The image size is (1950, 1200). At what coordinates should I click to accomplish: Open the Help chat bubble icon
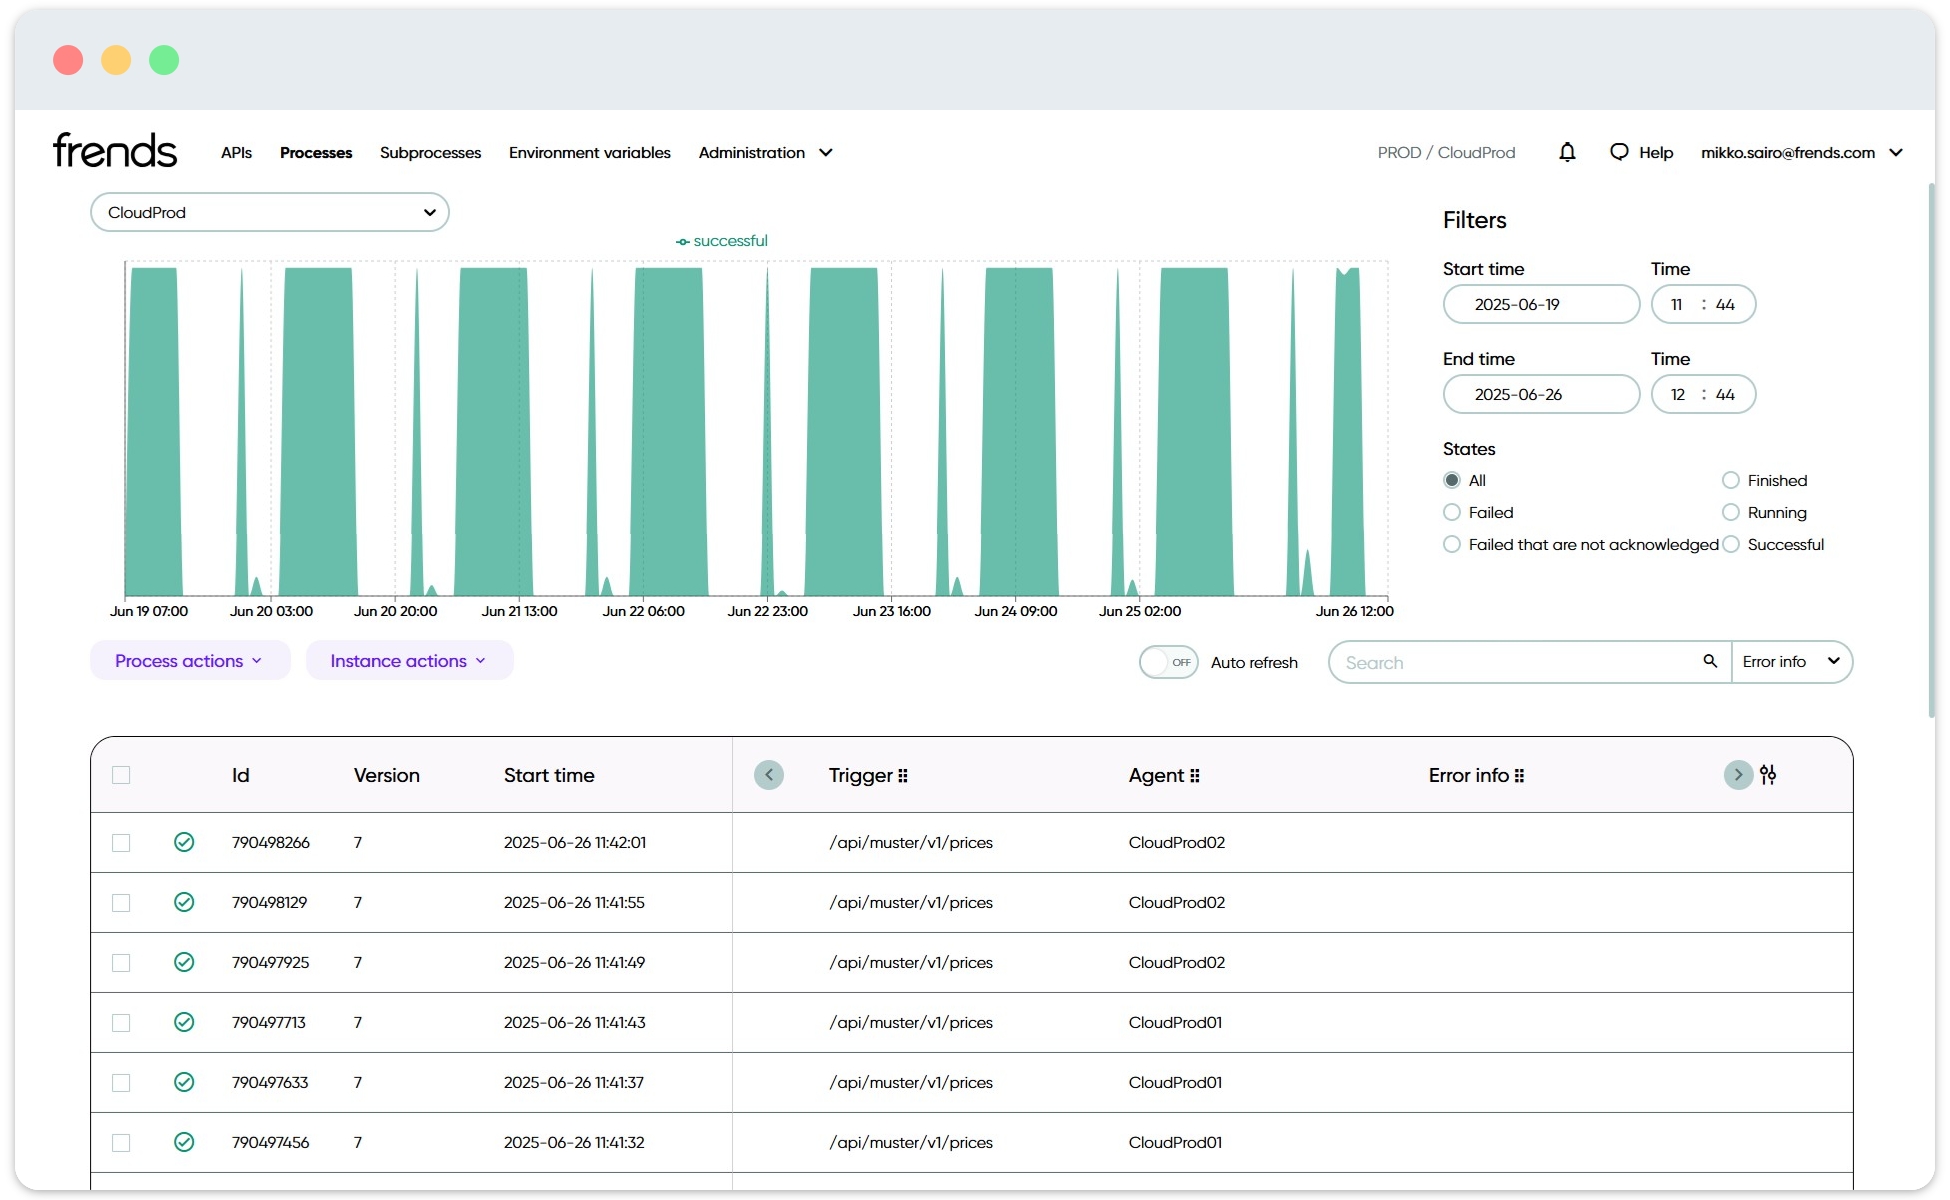(1619, 152)
